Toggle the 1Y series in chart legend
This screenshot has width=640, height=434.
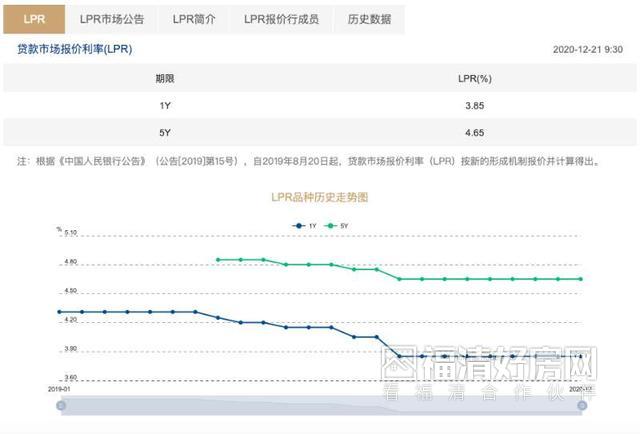(x=304, y=226)
